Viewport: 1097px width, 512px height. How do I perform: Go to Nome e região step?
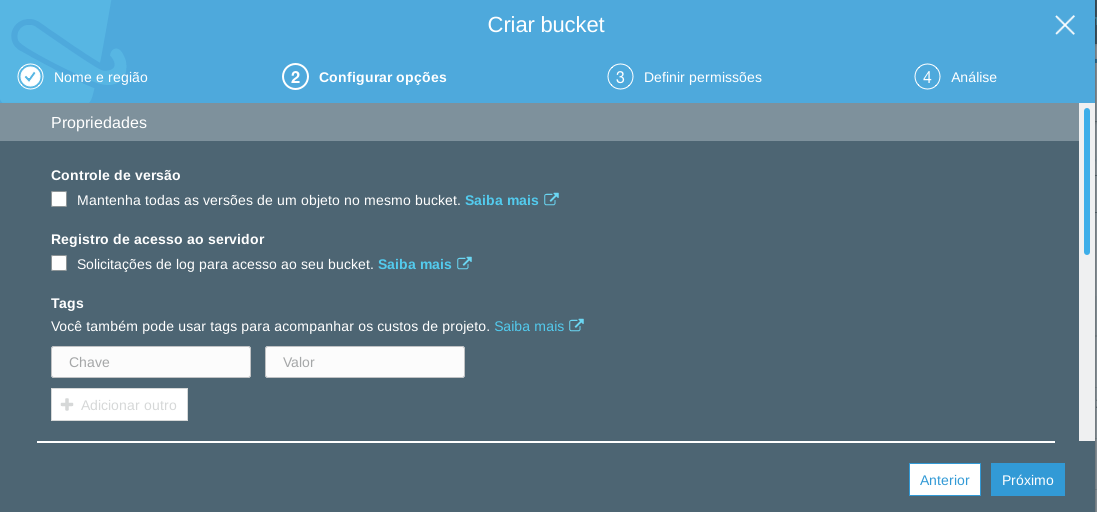100,77
